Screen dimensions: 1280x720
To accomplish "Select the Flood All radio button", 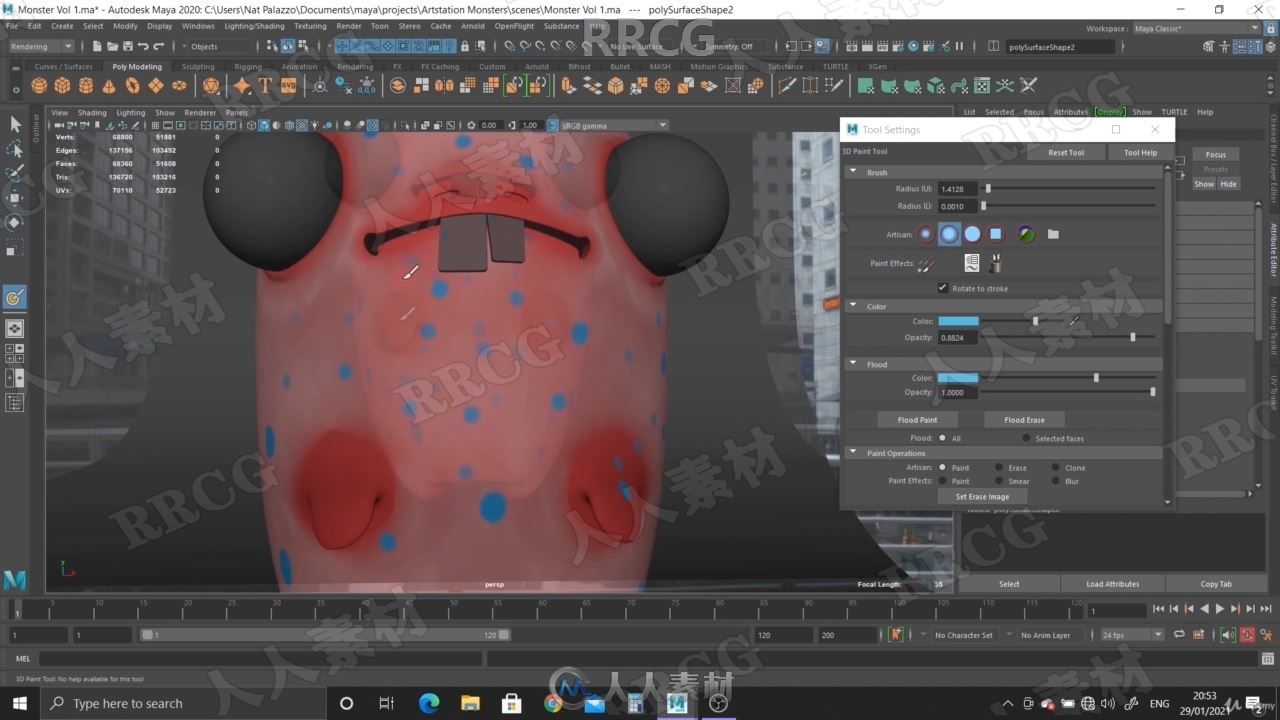I will (x=942, y=438).
